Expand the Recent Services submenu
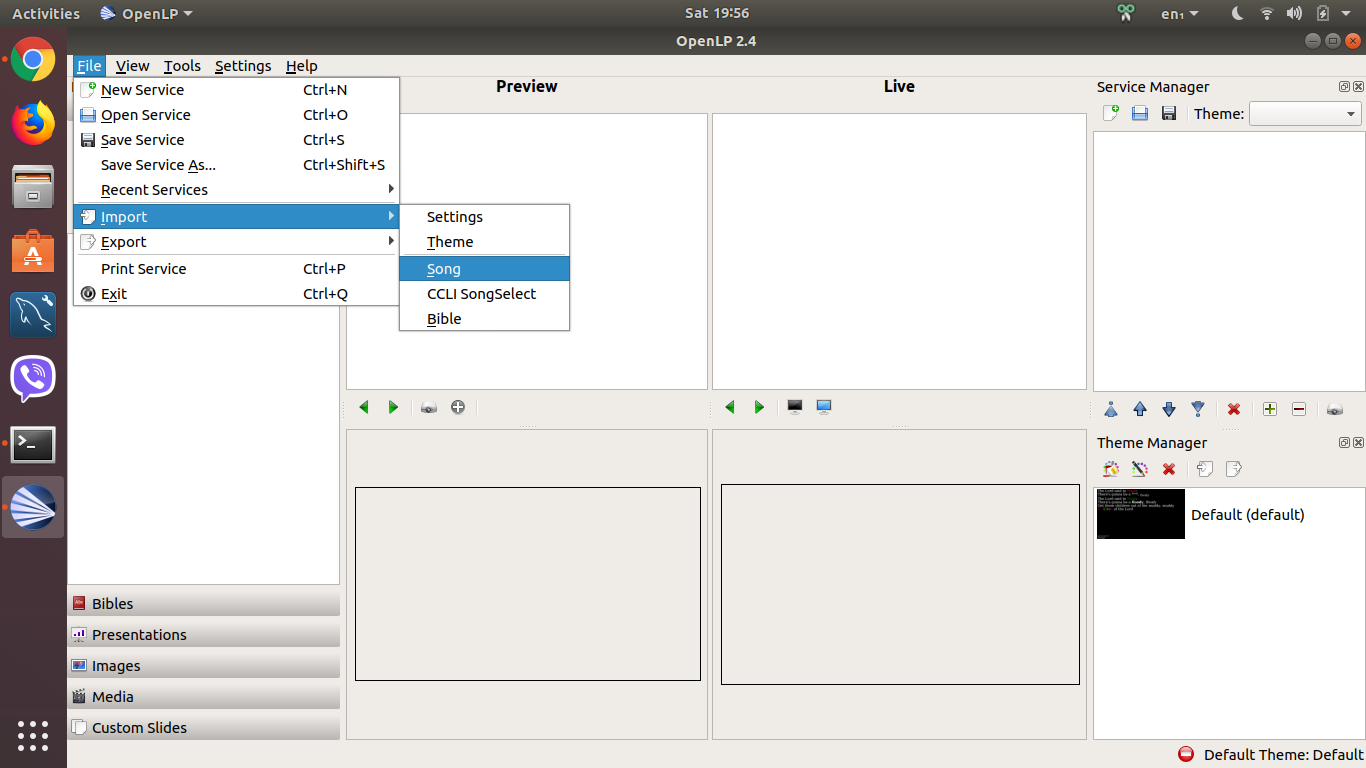 point(237,190)
